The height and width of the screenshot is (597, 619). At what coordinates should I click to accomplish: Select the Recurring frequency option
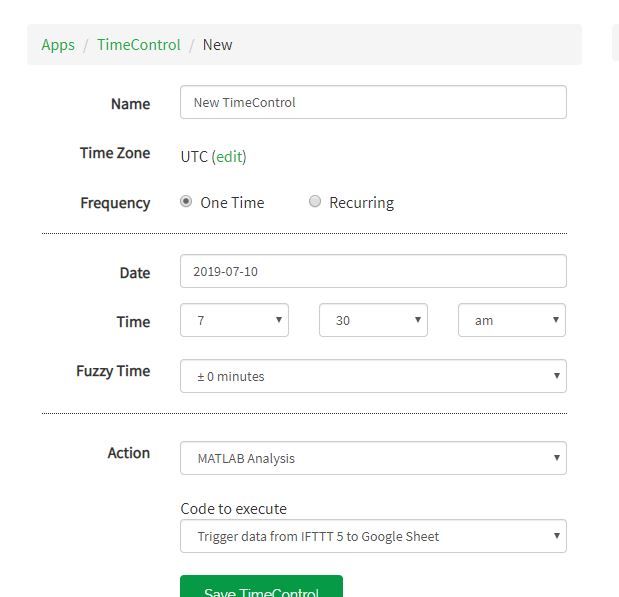(315, 201)
